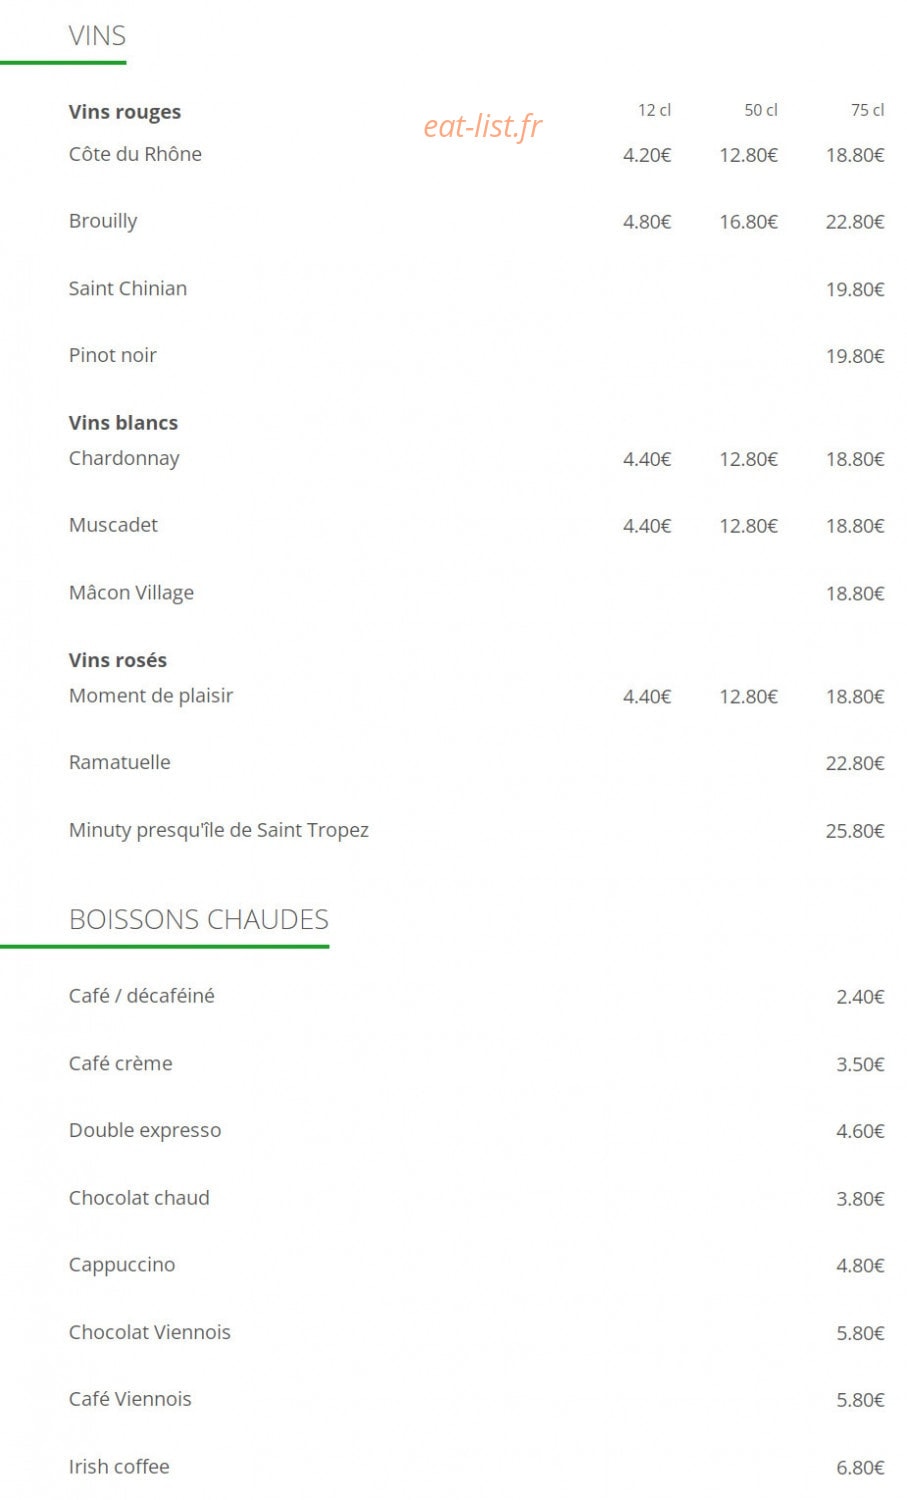The image size is (907, 1500).
Task: Select the BOISSONS CHAUDES section heading
Action: [198, 919]
